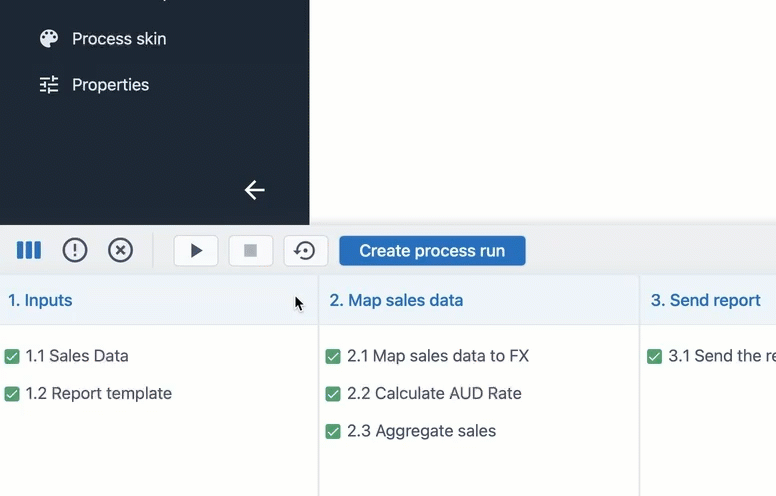Click the reset history icon button
This screenshot has width=776, height=496.
[x=305, y=251]
